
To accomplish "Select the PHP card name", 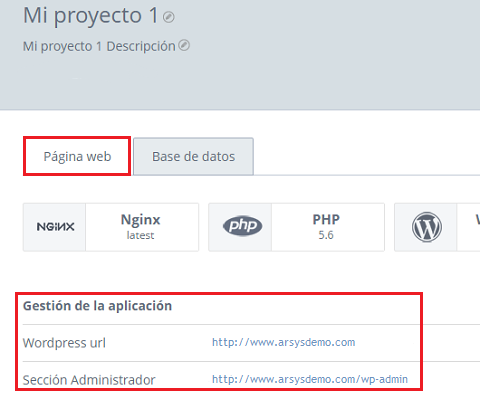I will tap(326, 219).
